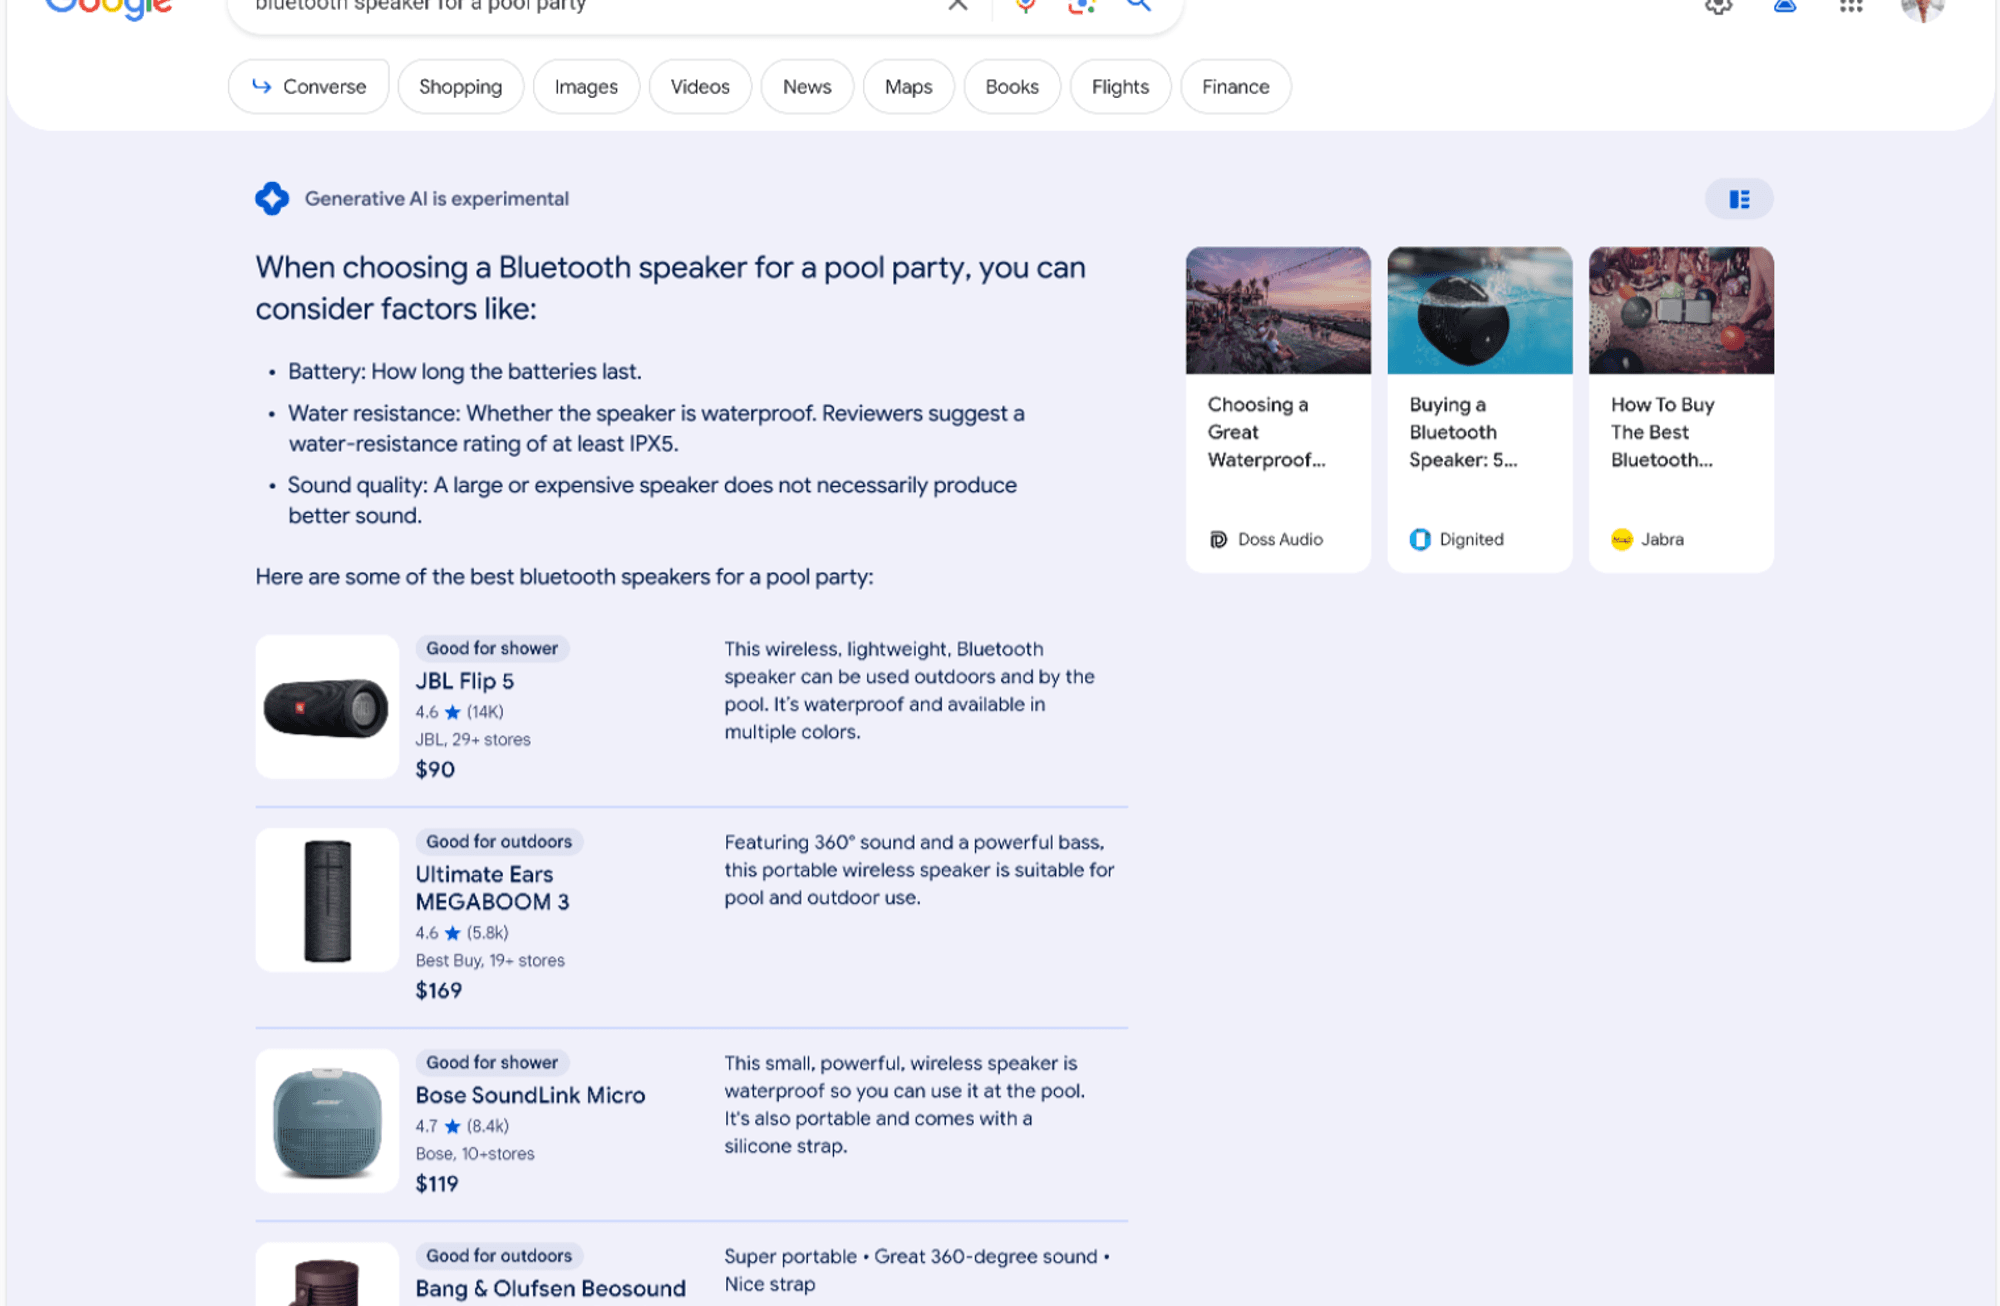2000x1306 pixels.
Task: Select the Finance filter tab
Action: pyautogui.click(x=1235, y=87)
